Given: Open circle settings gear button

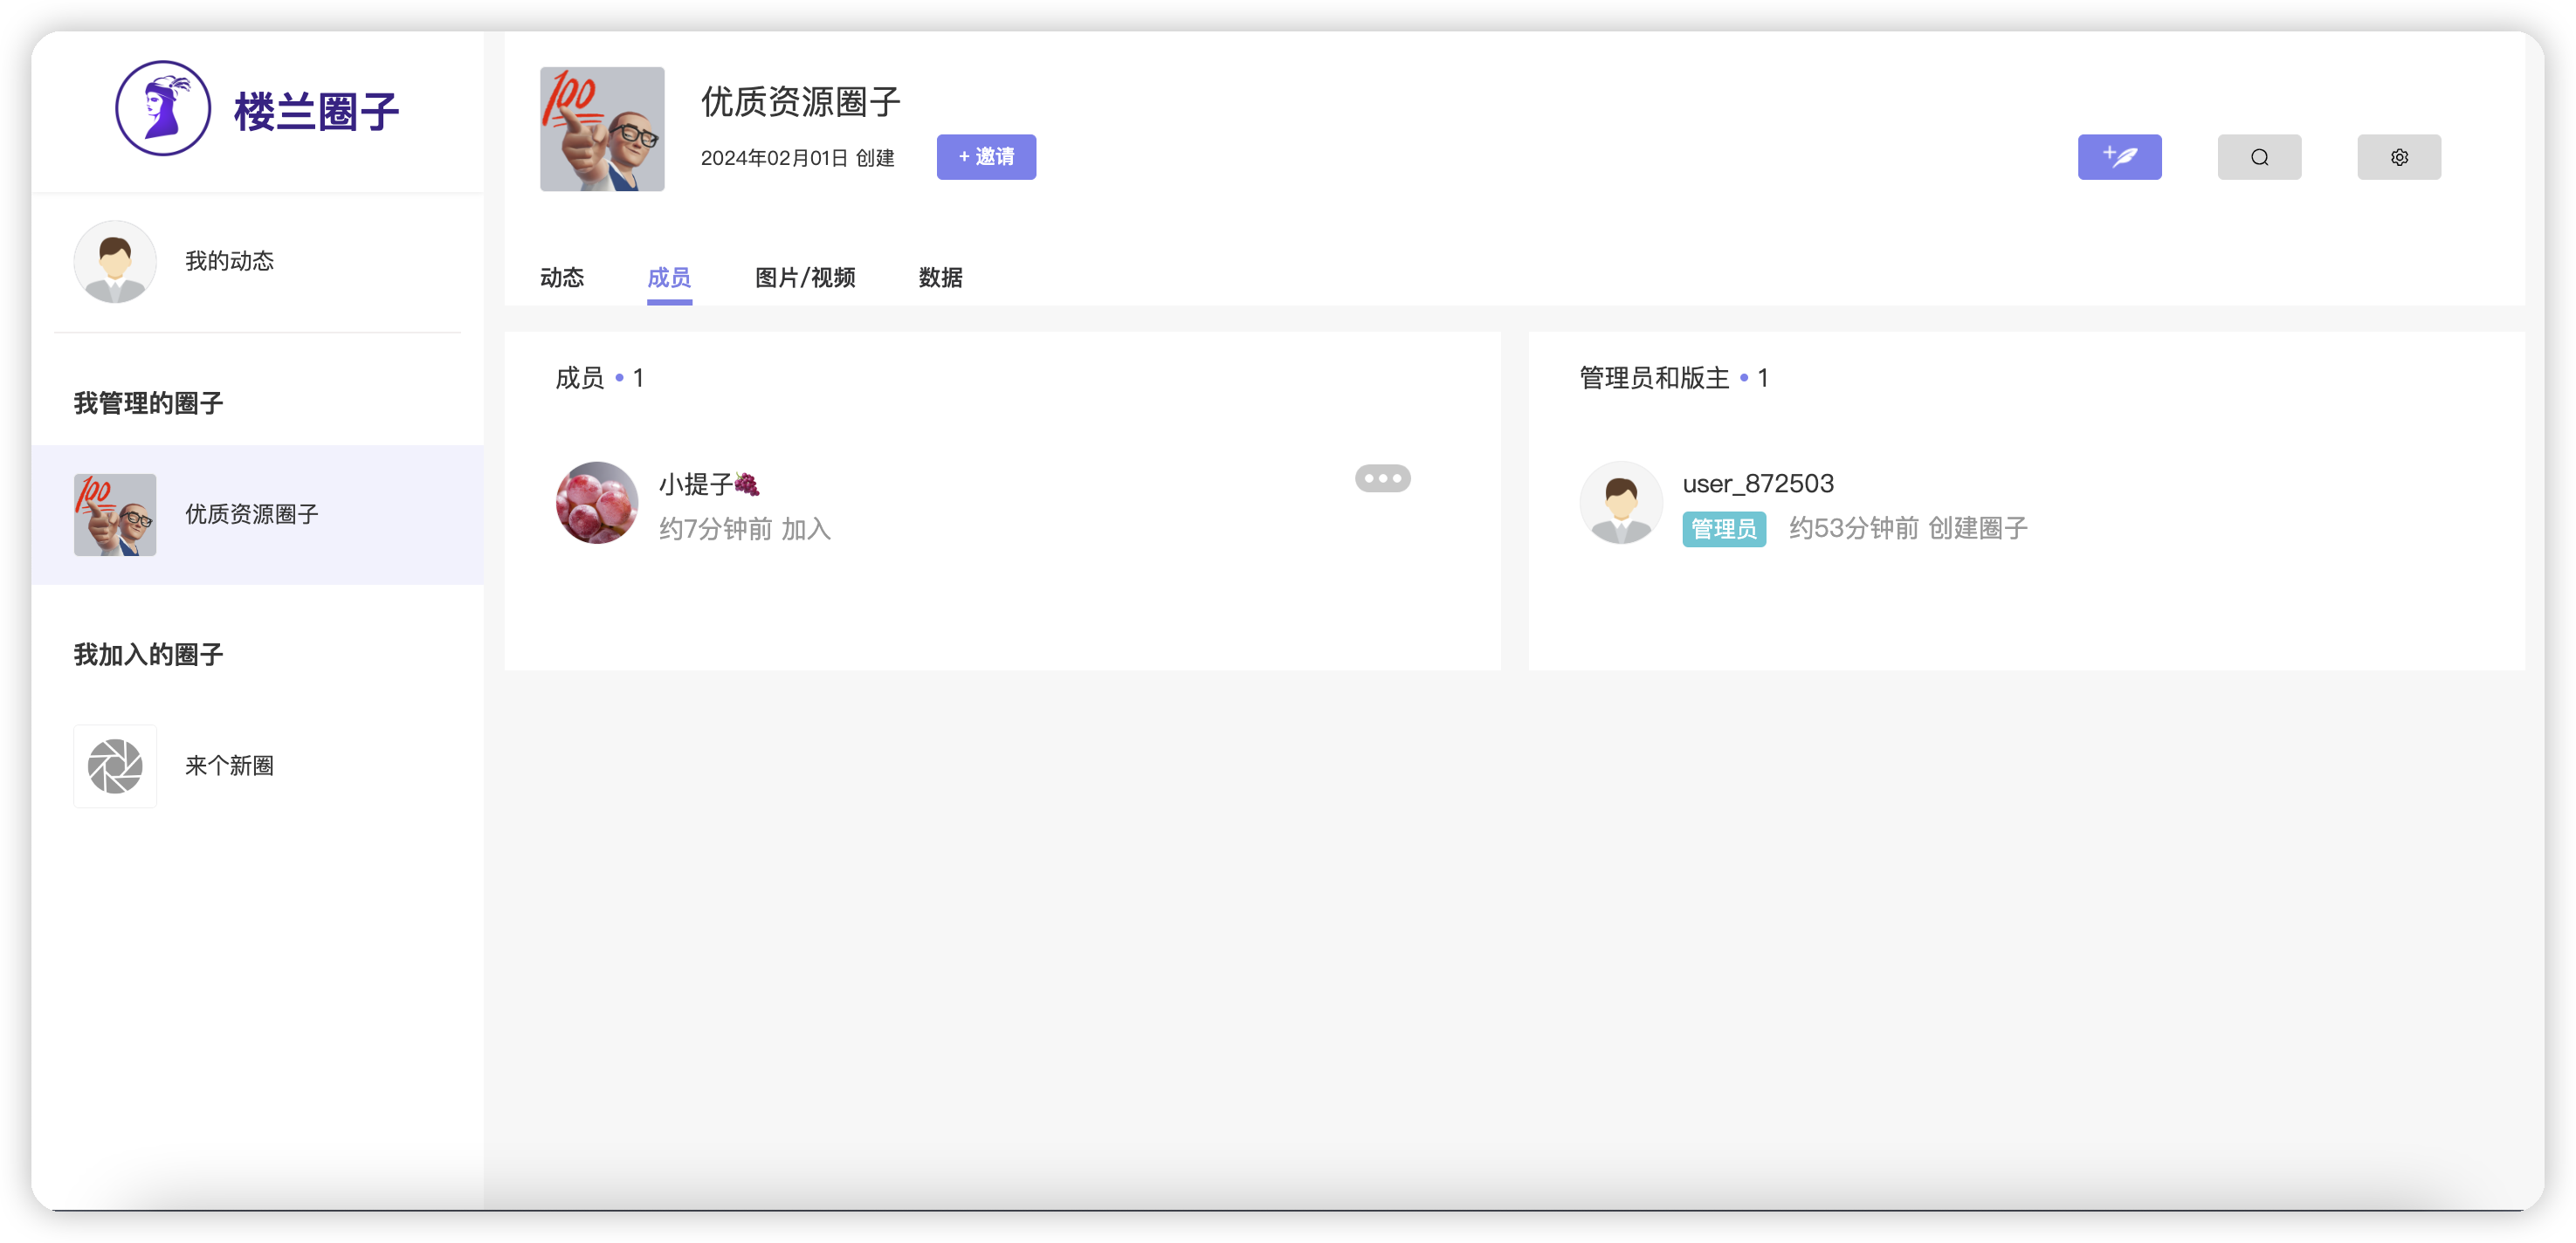Looking at the screenshot, I should pyautogui.click(x=2399, y=157).
